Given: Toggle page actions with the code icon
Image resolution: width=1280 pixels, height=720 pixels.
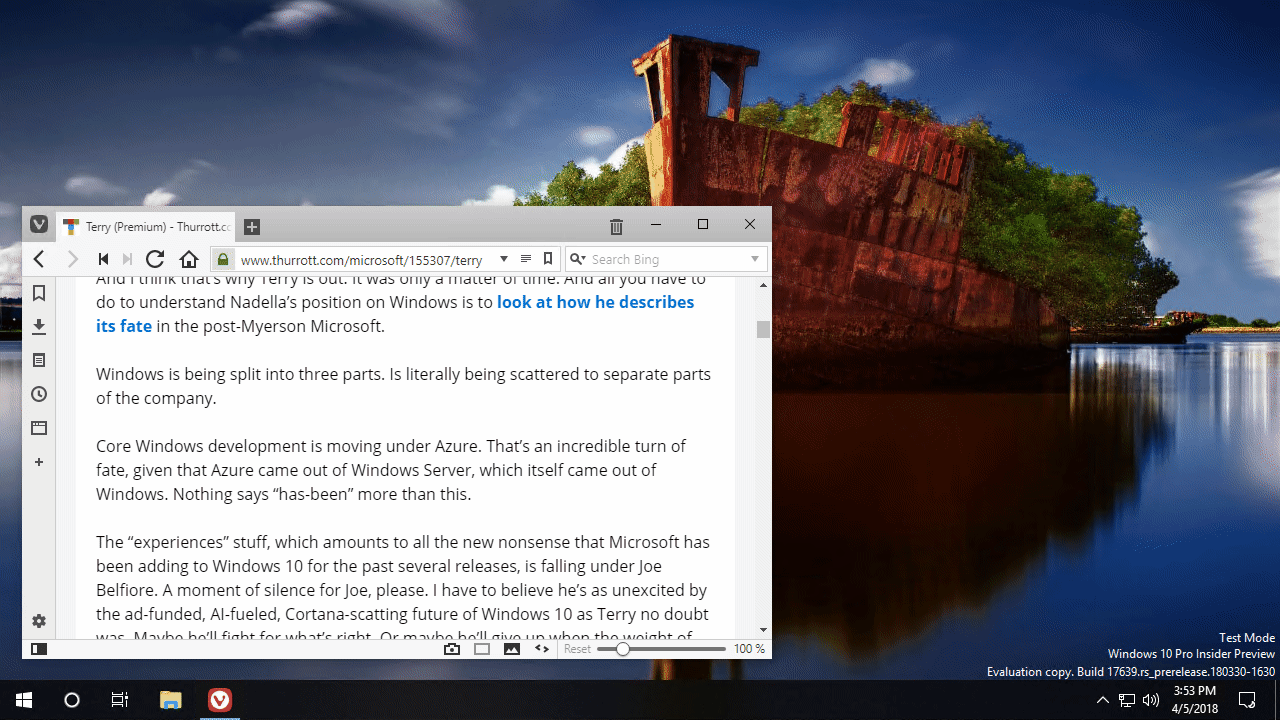Looking at the screenshot, I should (x=541, y=648).
